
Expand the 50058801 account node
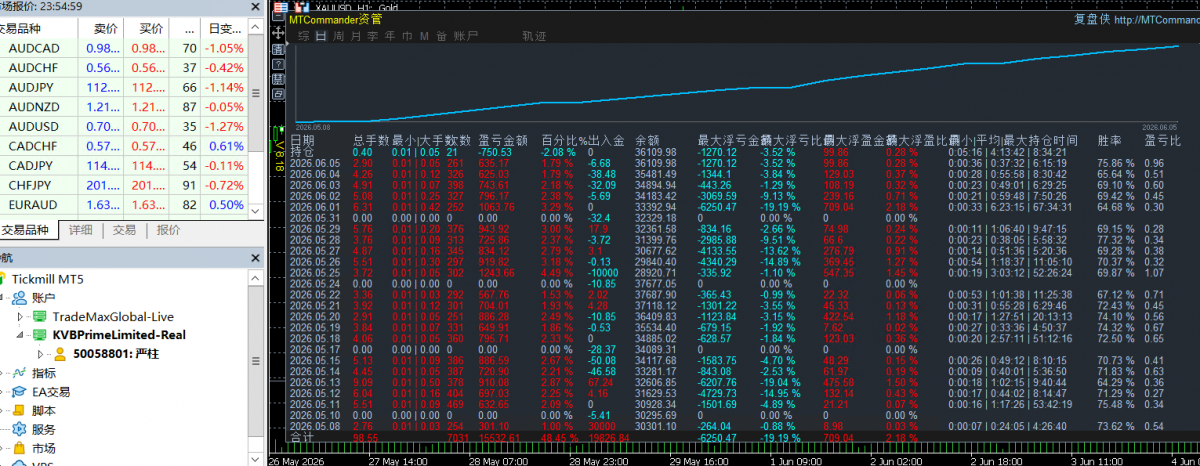click(x=41, y=354)
